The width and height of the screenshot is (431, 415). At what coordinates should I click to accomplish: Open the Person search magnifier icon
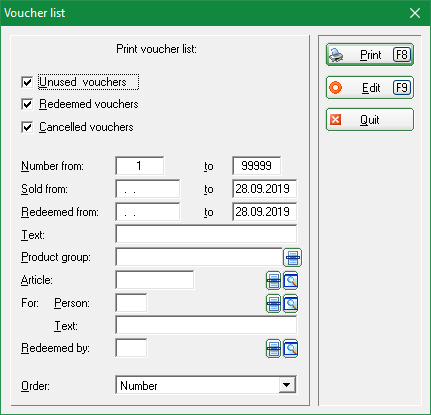tap(291, 304)
